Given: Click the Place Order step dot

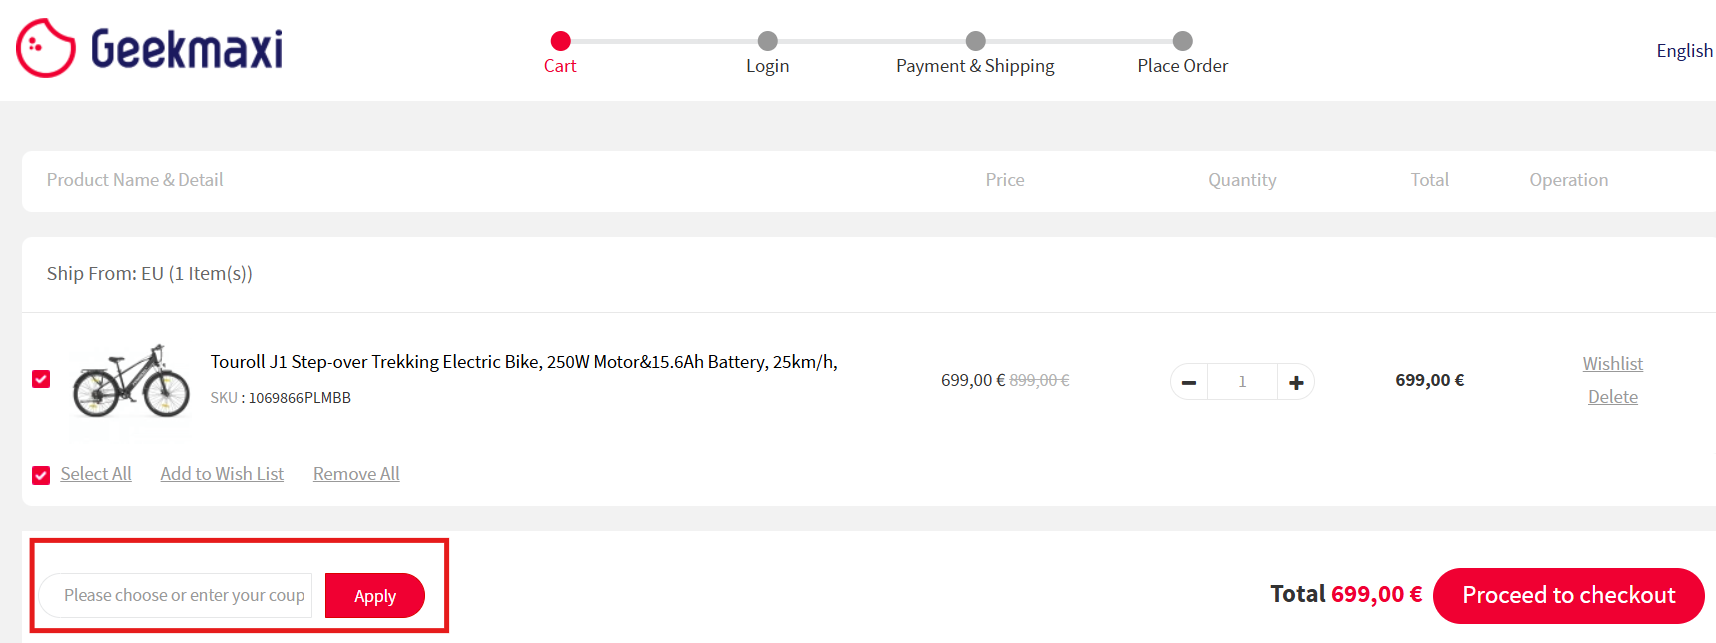Looking at the screenshot, I should [1182, 41].
